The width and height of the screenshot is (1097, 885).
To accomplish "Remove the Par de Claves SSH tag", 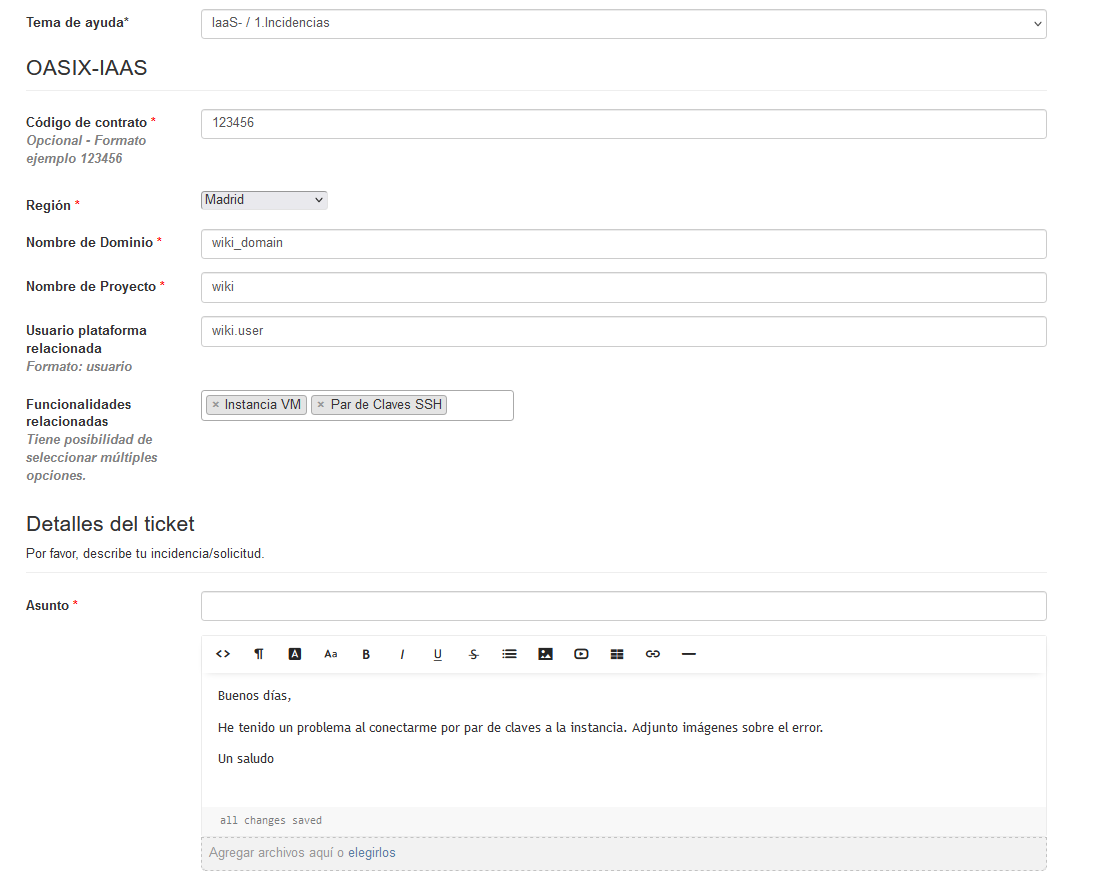I will pos(321,405).
